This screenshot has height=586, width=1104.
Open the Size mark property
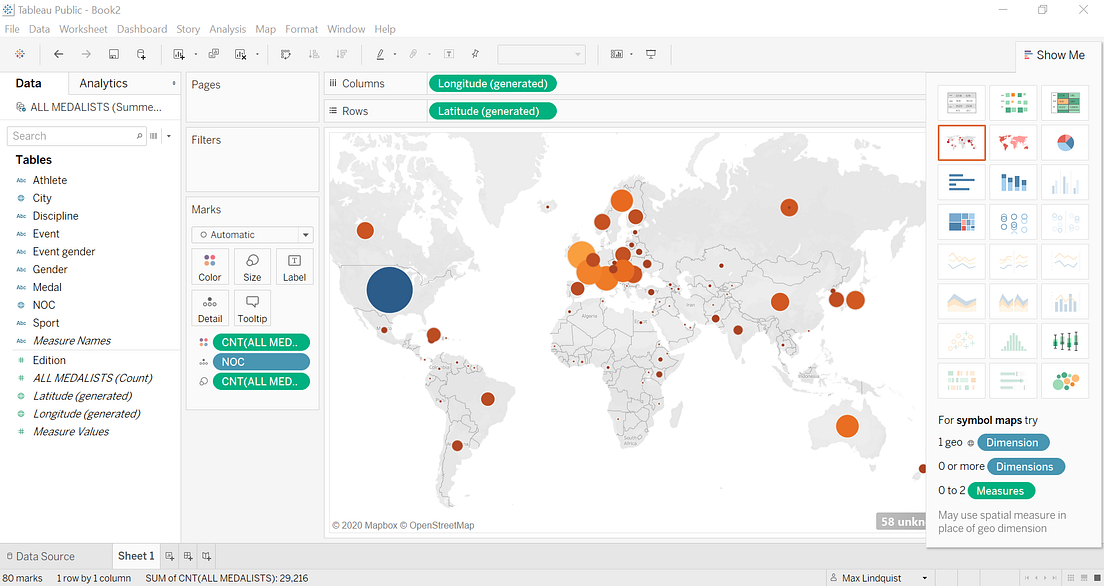(251, 266)
